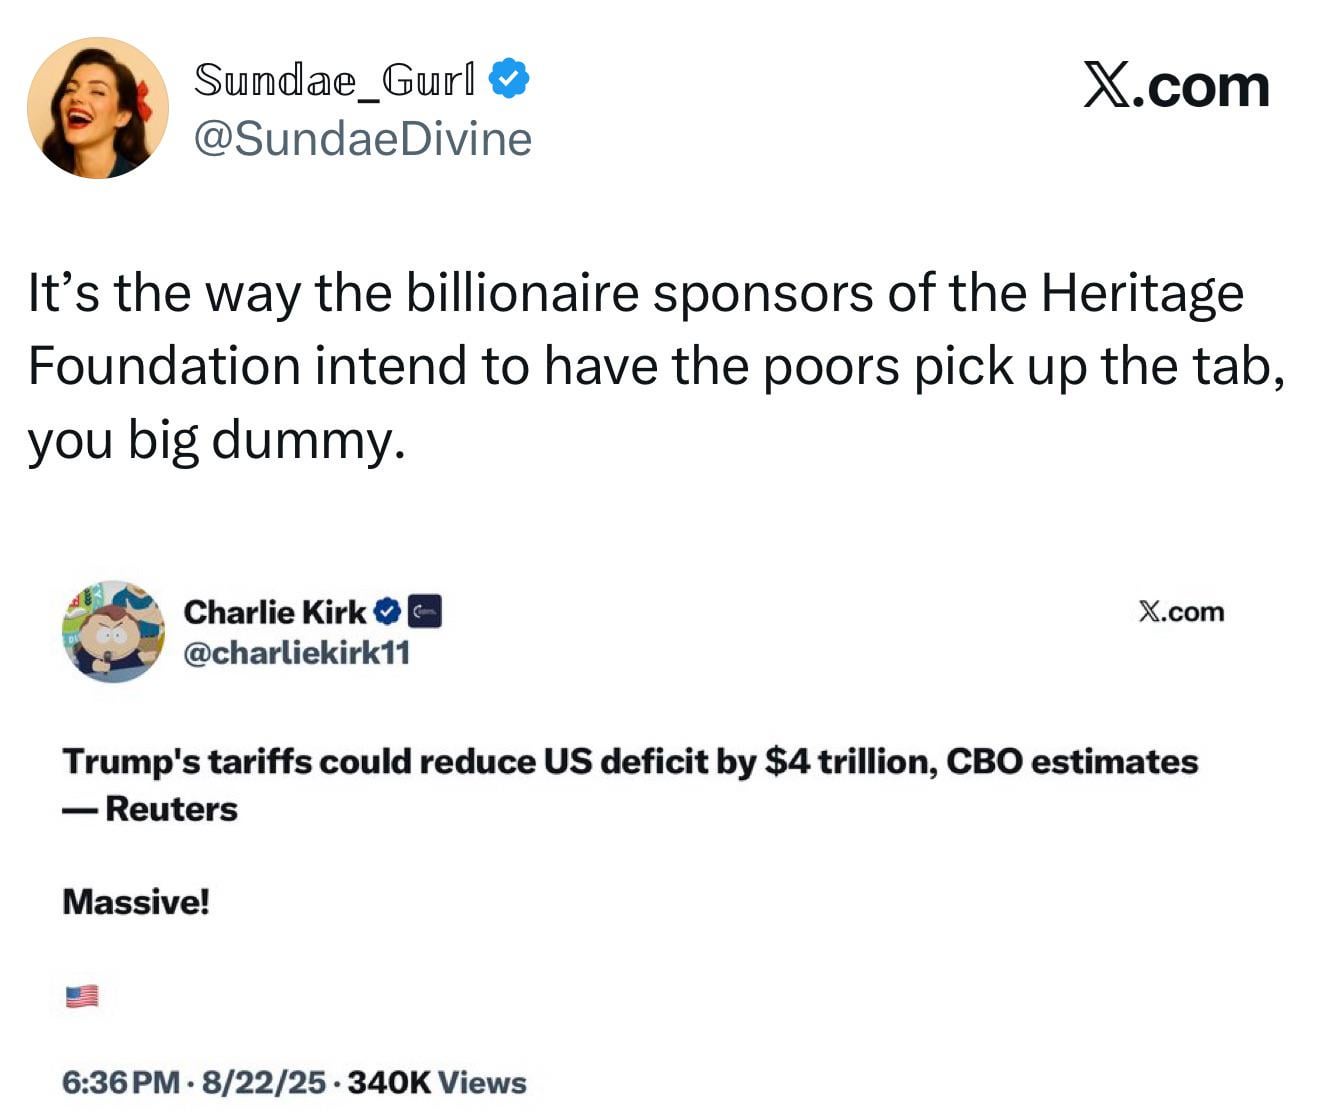This screenshot has width=1320, height=1119.
Task: Visit the @SundaeDivine handle
Action: point(362,139)
